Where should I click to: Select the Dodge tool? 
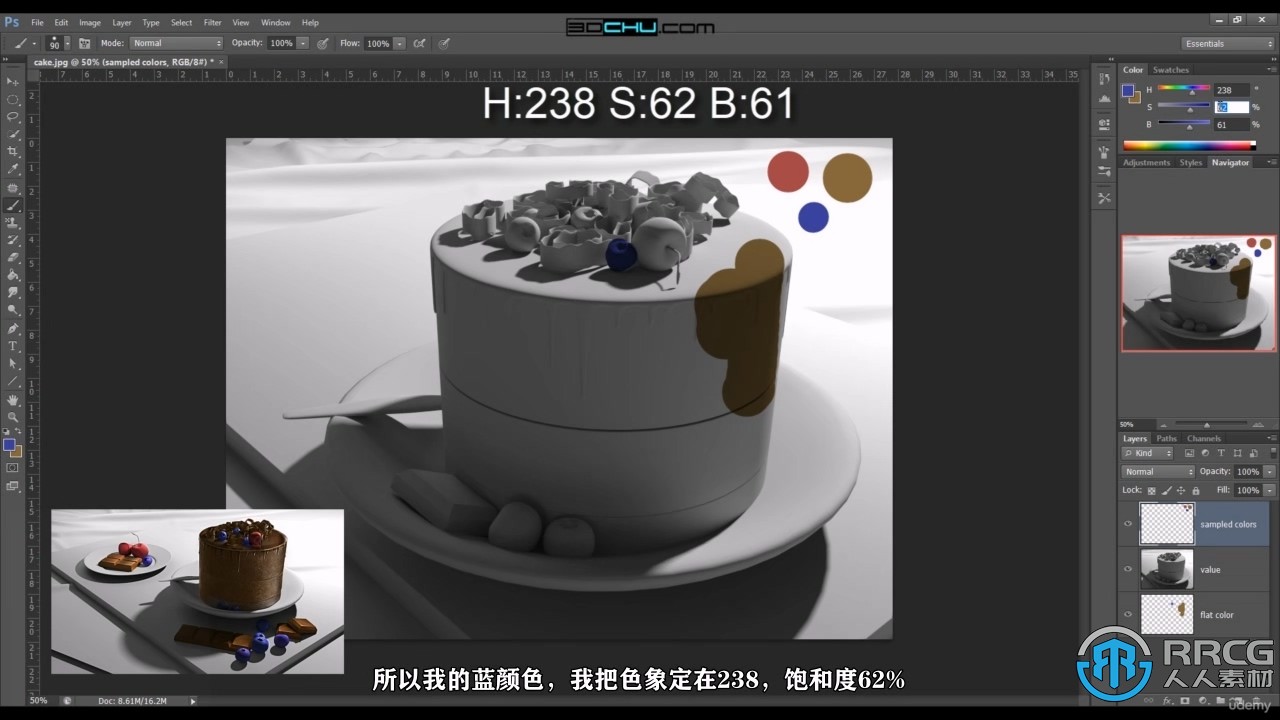13,310
